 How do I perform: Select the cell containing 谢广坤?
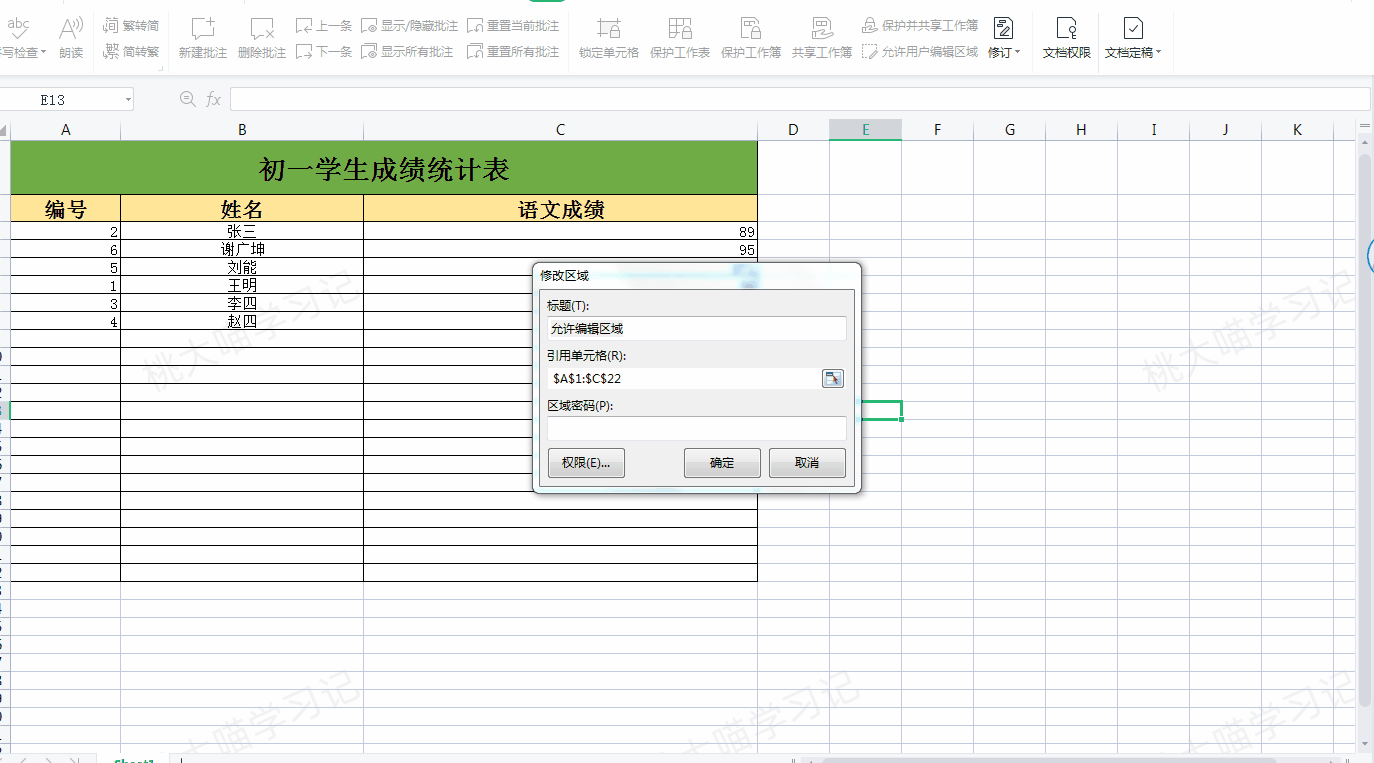(x=242, y=249)
